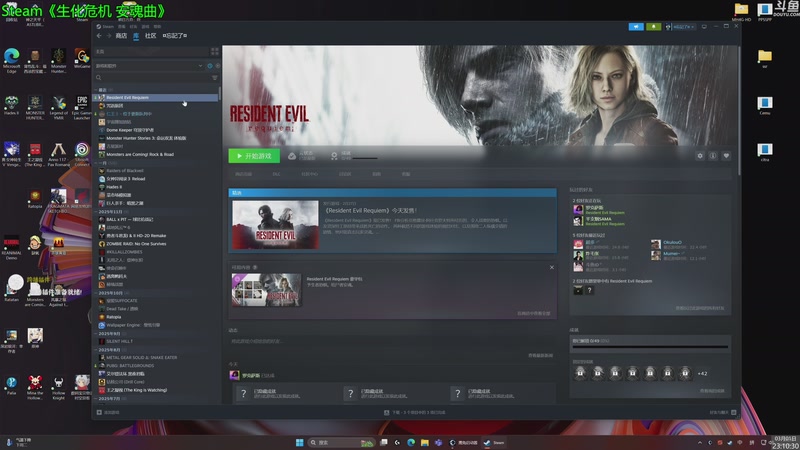
Task: Select BALL x PIT in the game list
Action: click(157, 219)
